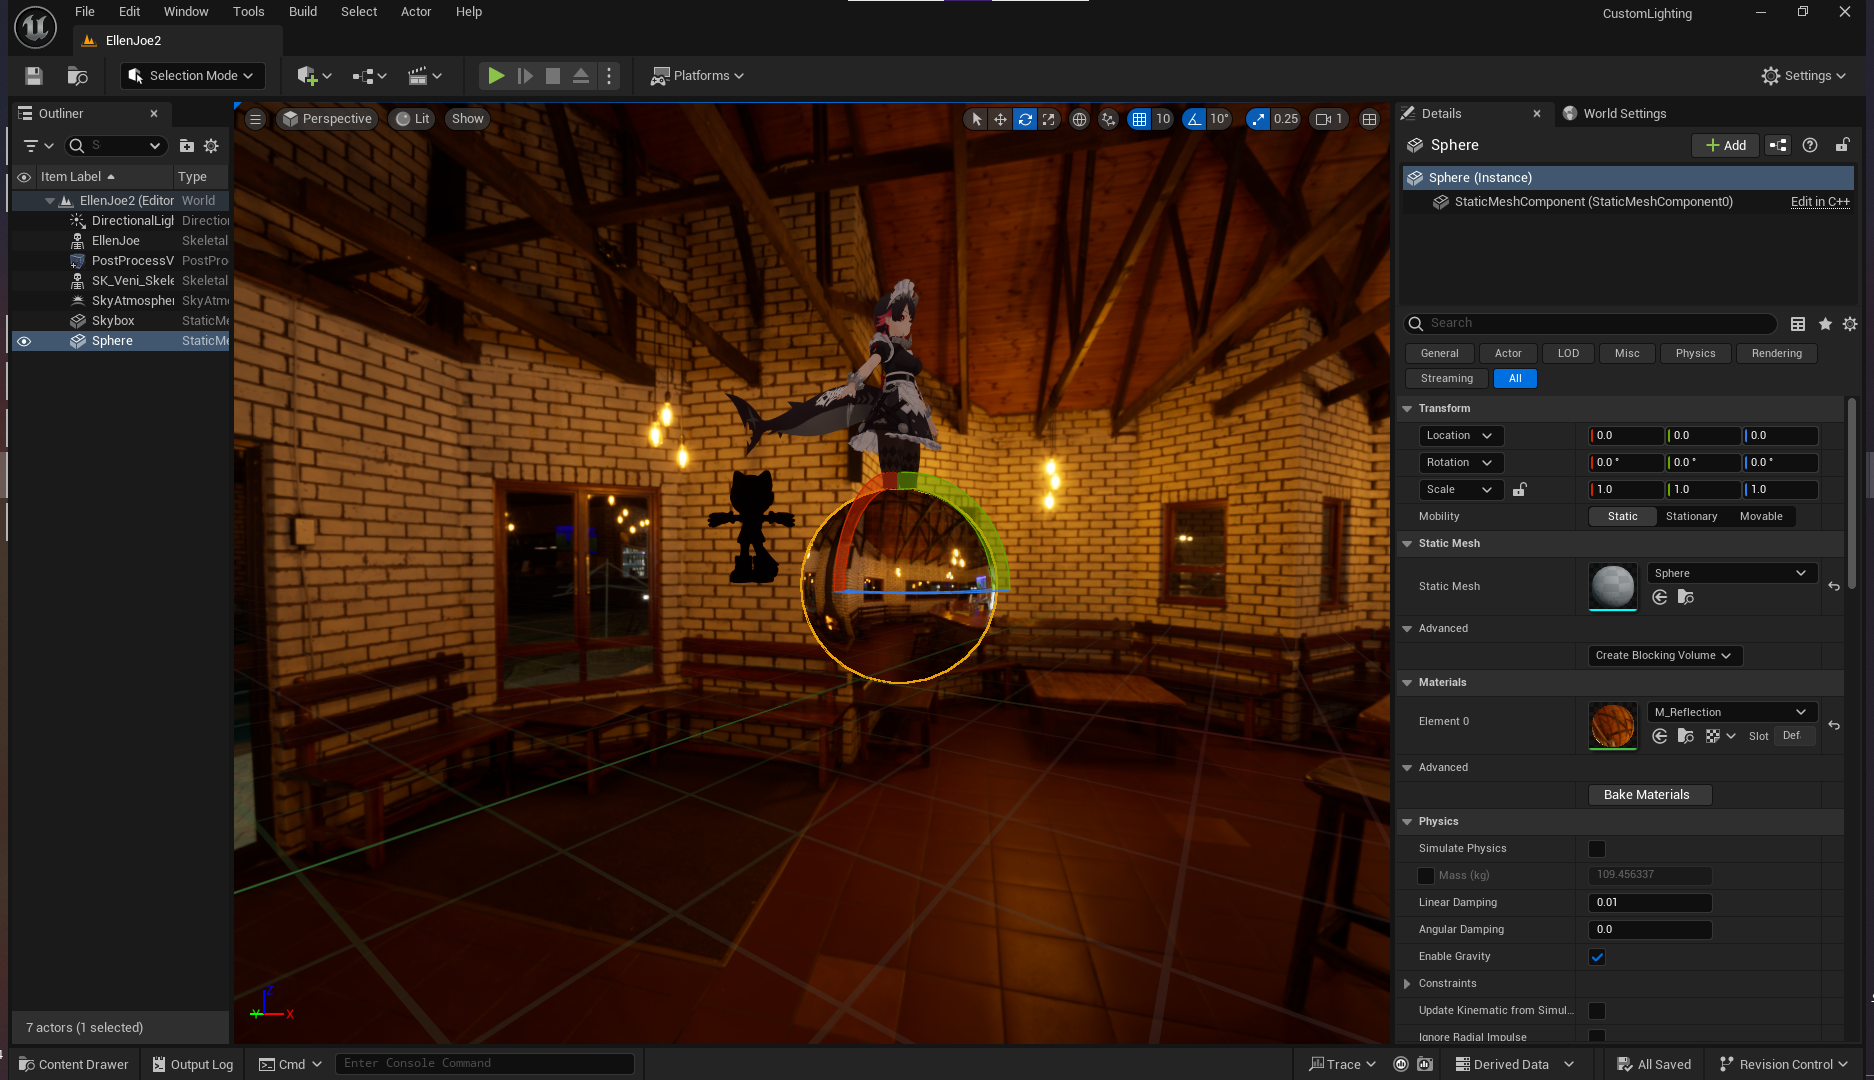Collapse EllenJoe2 world tree
The image size is (1874, 1080).
tap(50, 201)
